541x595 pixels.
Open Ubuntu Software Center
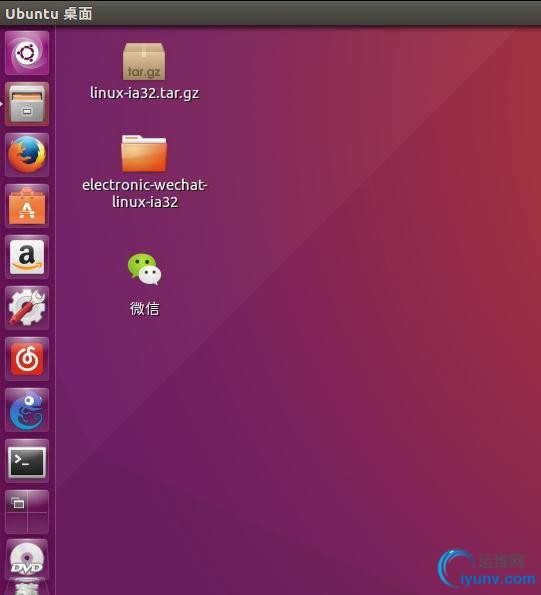point(27,206)
